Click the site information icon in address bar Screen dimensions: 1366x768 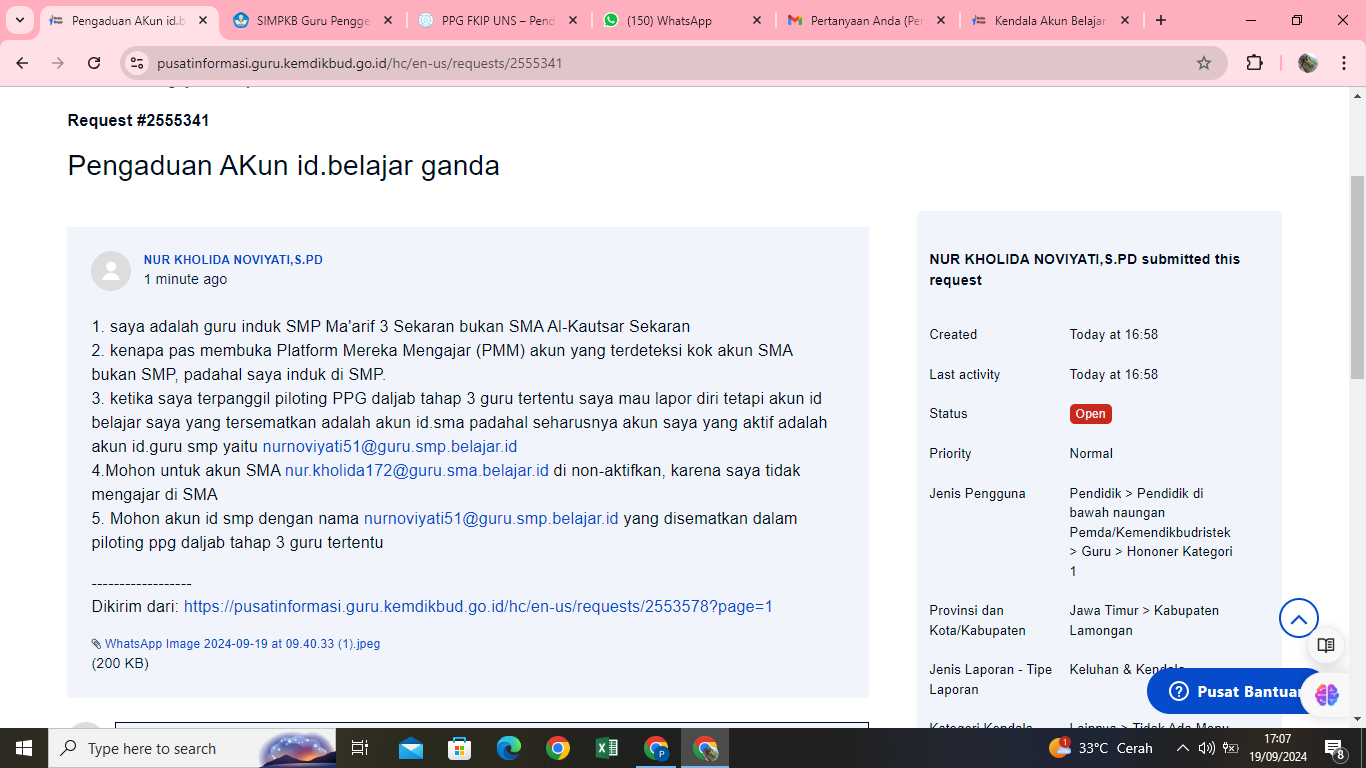[139, 63]
